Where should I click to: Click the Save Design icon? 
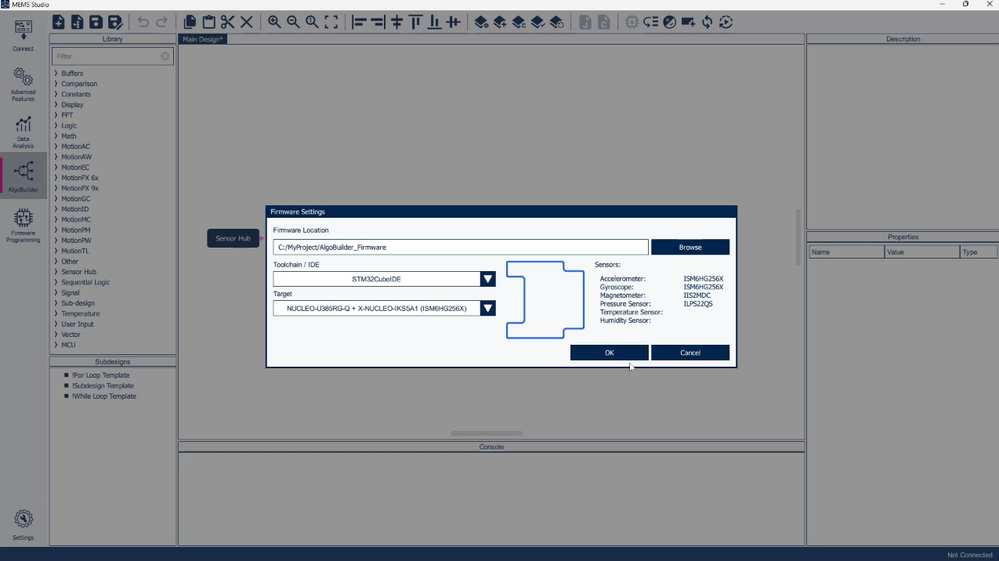tap(96, 22)
